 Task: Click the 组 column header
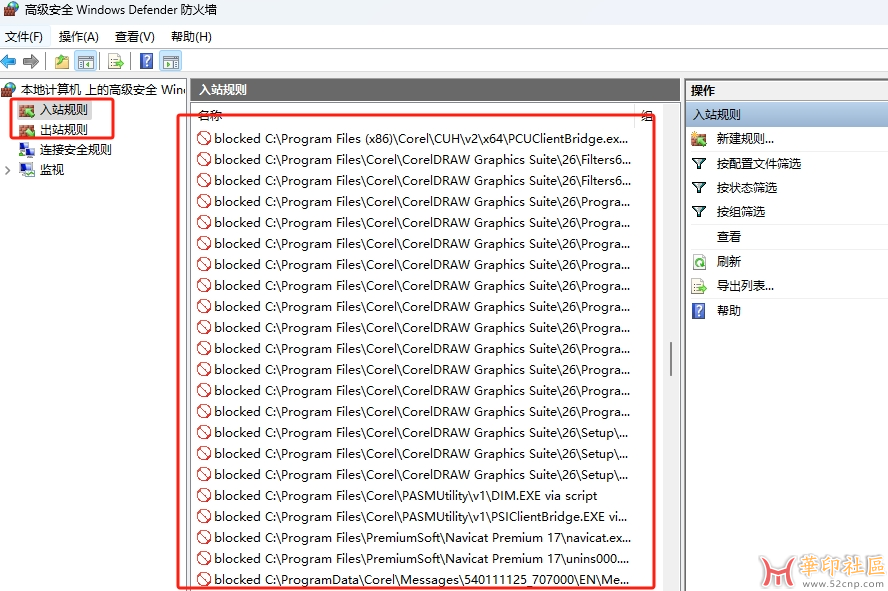[647, 116]
